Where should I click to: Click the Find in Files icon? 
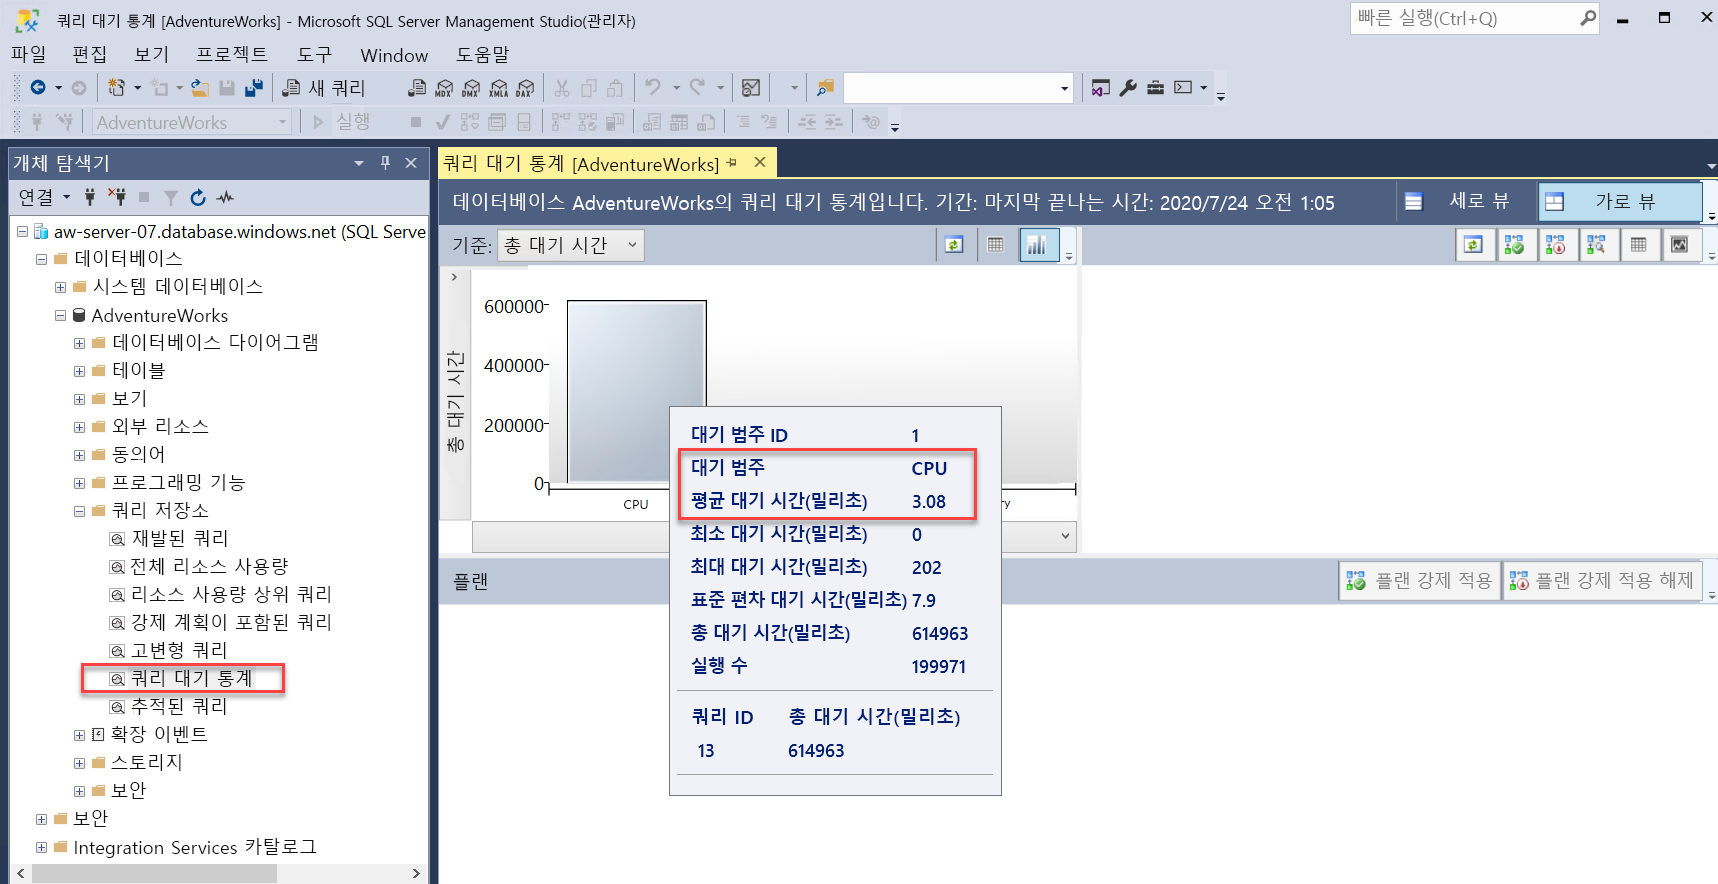click(x=825, y=88)
